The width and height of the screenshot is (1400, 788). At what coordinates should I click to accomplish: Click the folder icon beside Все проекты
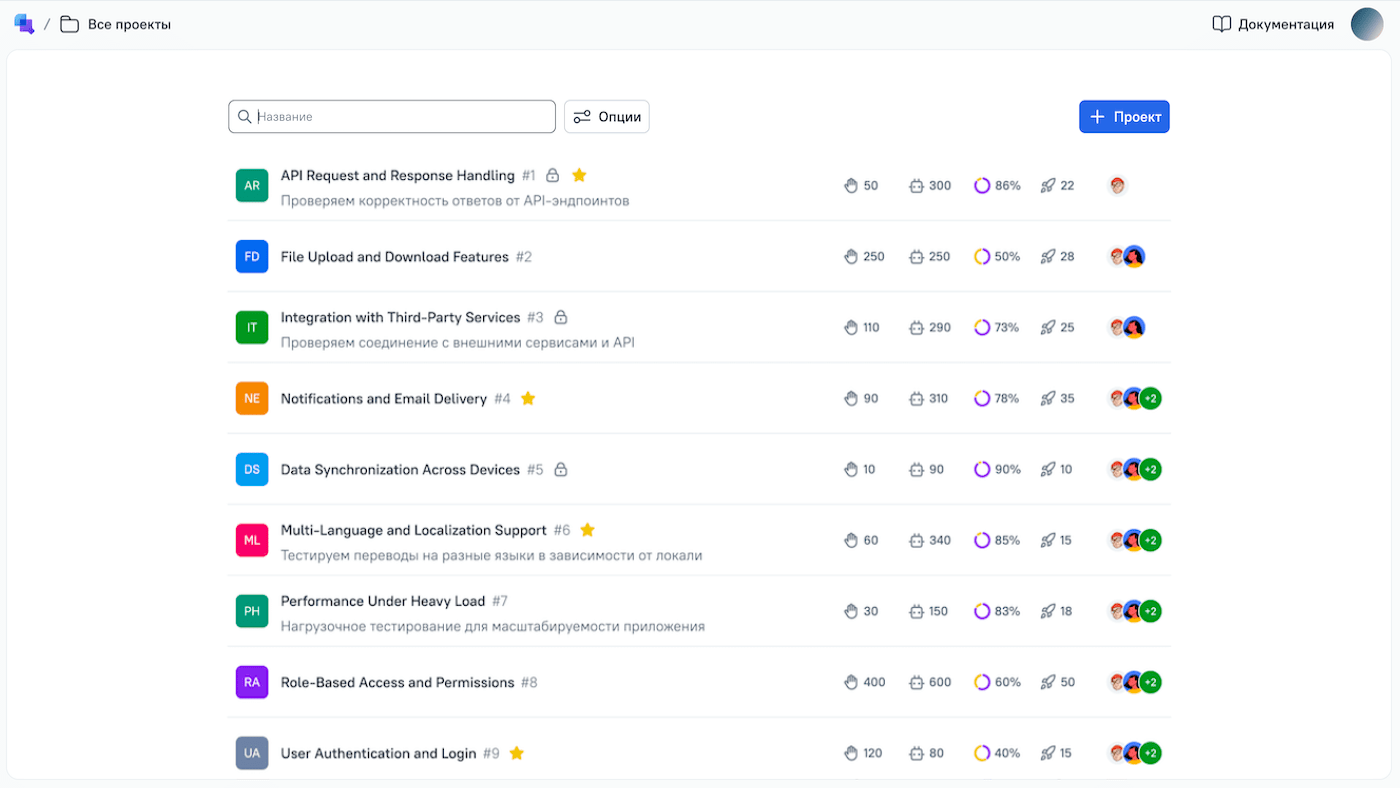[x=69, y=24]
